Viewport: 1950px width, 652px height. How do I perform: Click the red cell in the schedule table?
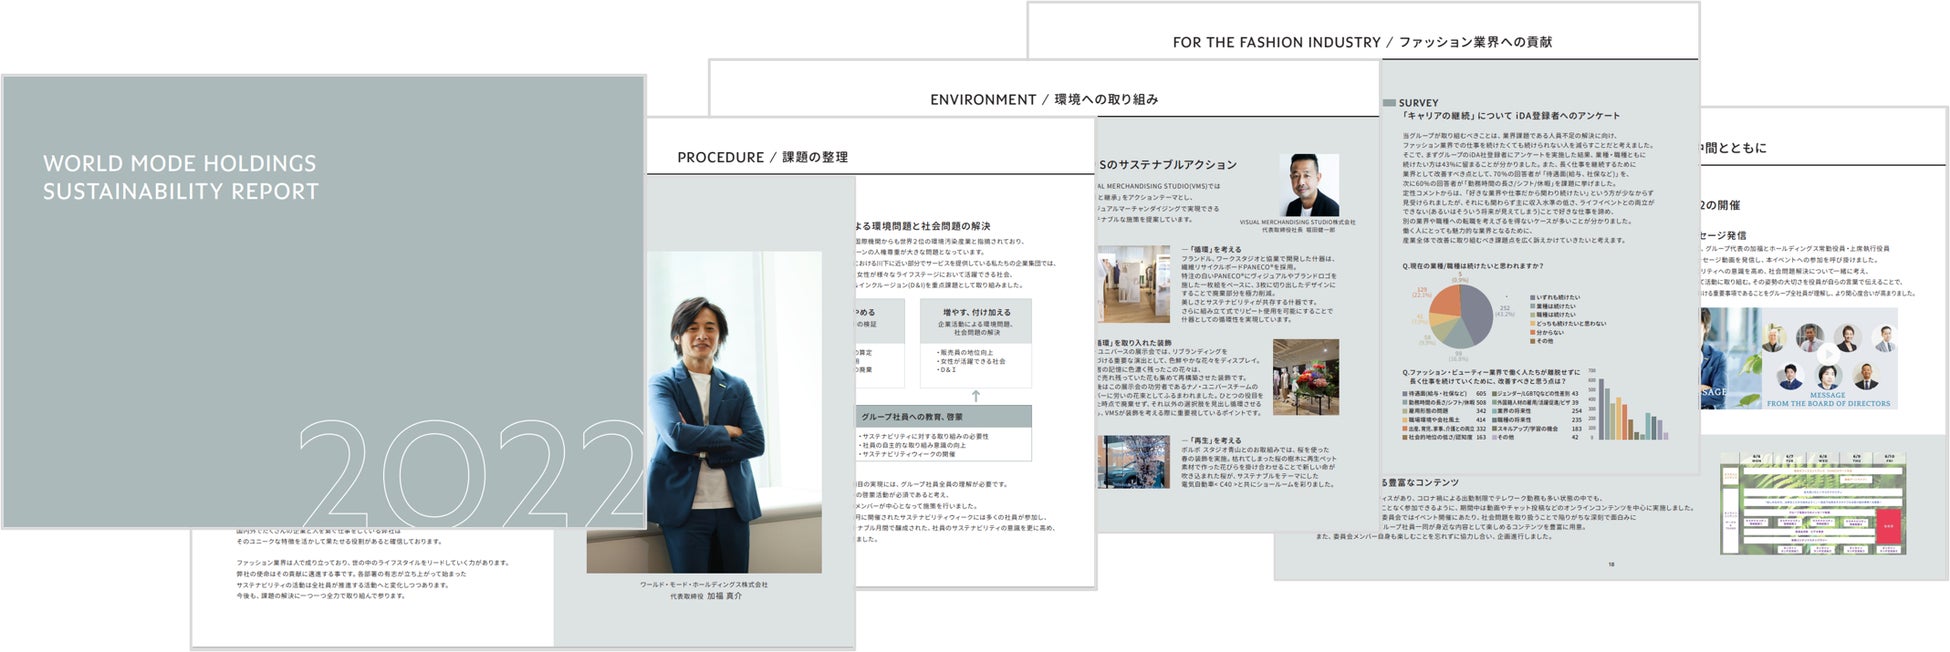pyautogui.click(x=1888, y=525)
